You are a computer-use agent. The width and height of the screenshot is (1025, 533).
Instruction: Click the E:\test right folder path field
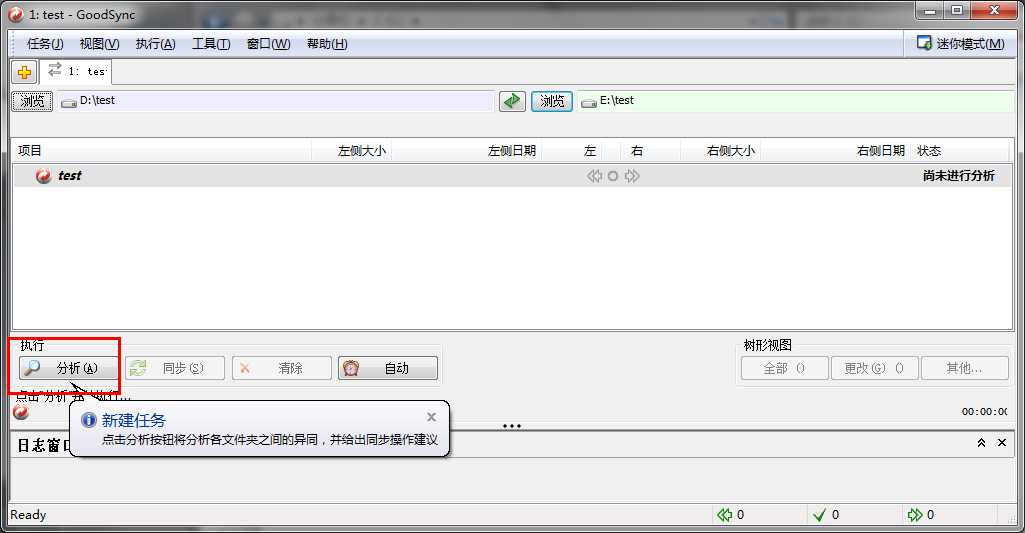[x=796, y=101]
